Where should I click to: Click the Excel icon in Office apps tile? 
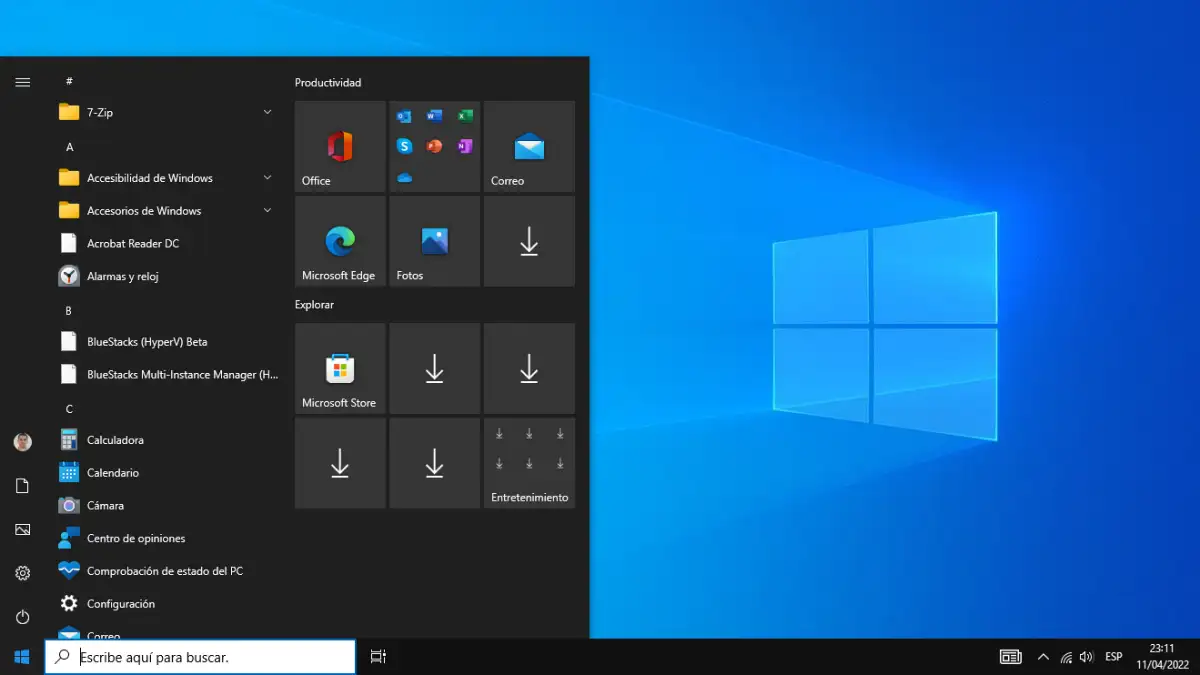click(x=465, y=116)
